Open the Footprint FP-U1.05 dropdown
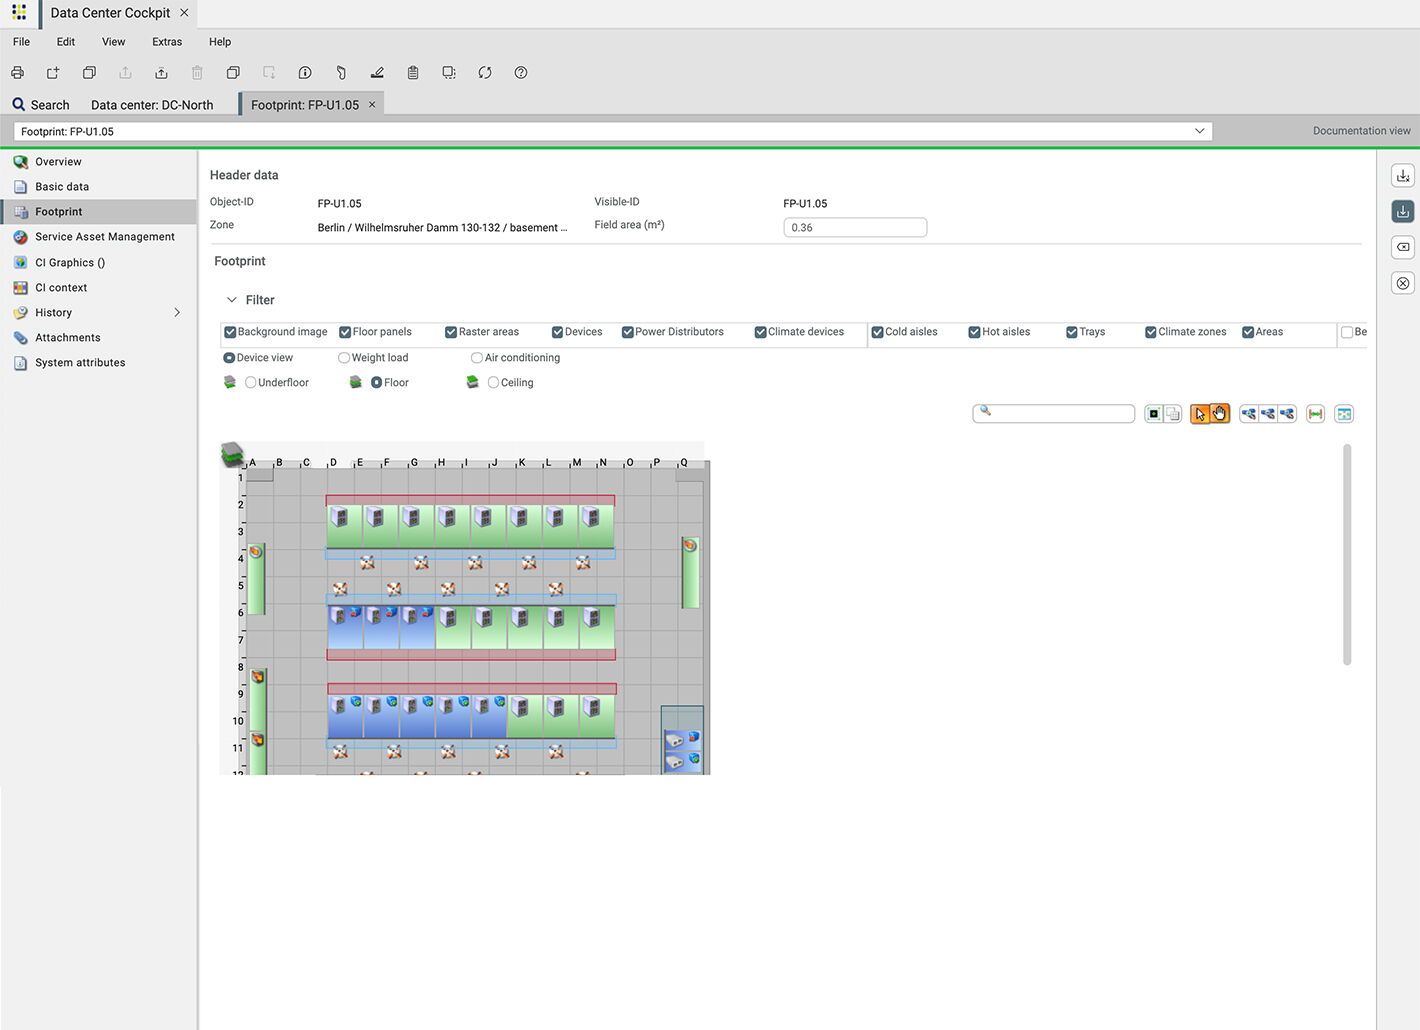Screen dimensions: 1420x1030 click(x=1199, y=131)
